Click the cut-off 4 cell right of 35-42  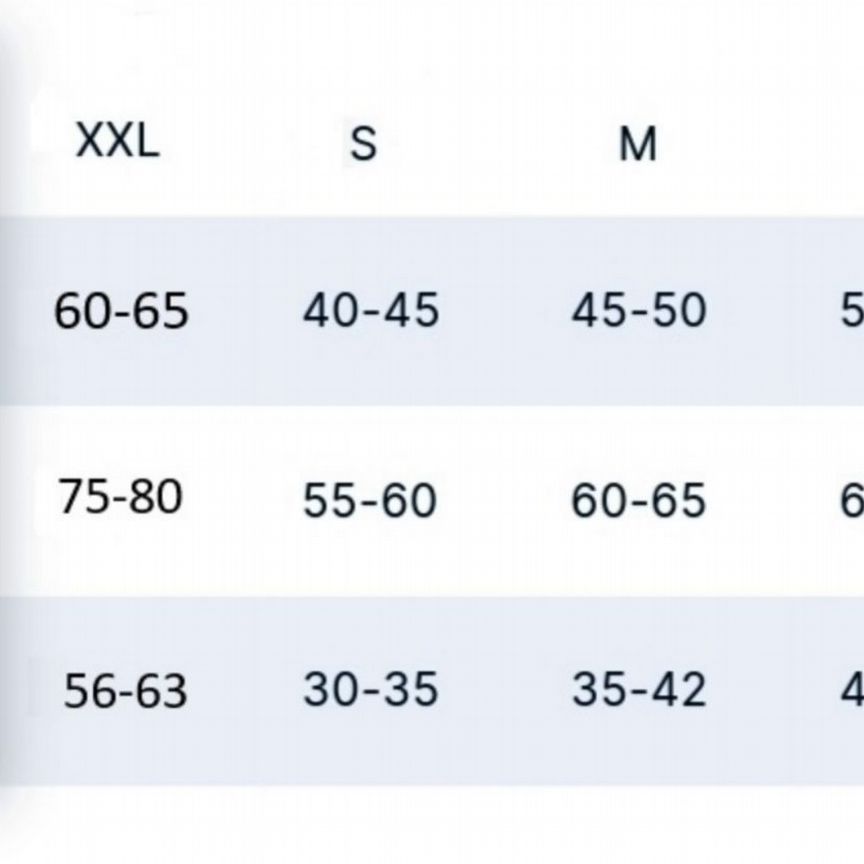(852, 689)
